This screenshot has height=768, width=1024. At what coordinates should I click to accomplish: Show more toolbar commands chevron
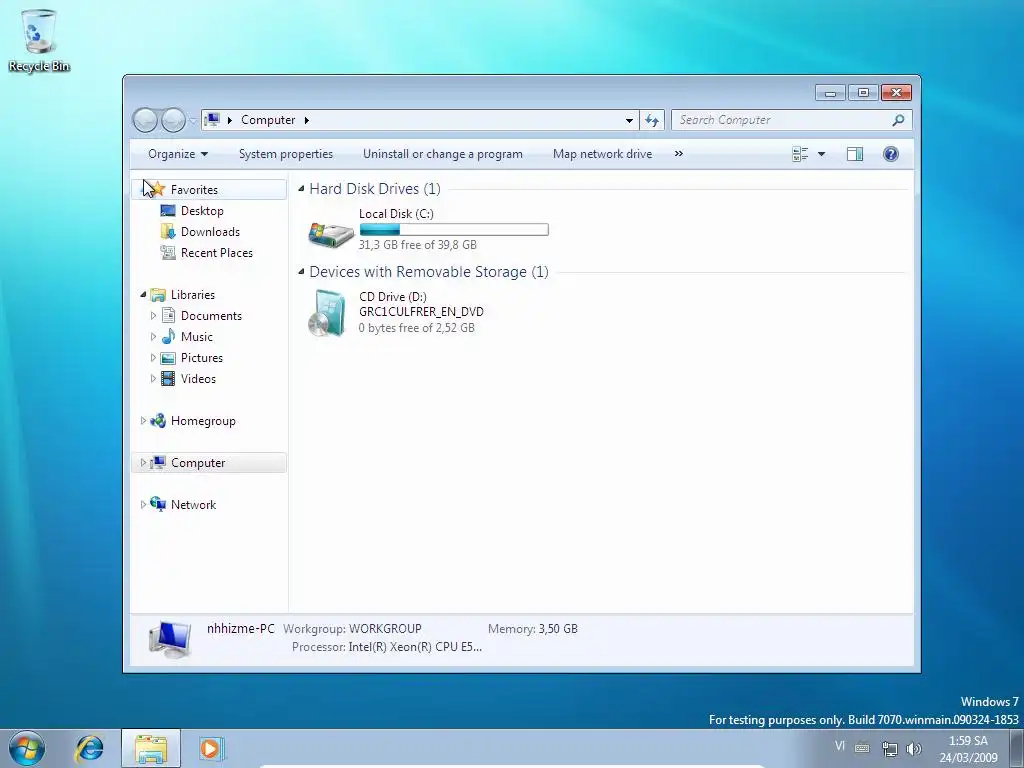click(679, 153)
